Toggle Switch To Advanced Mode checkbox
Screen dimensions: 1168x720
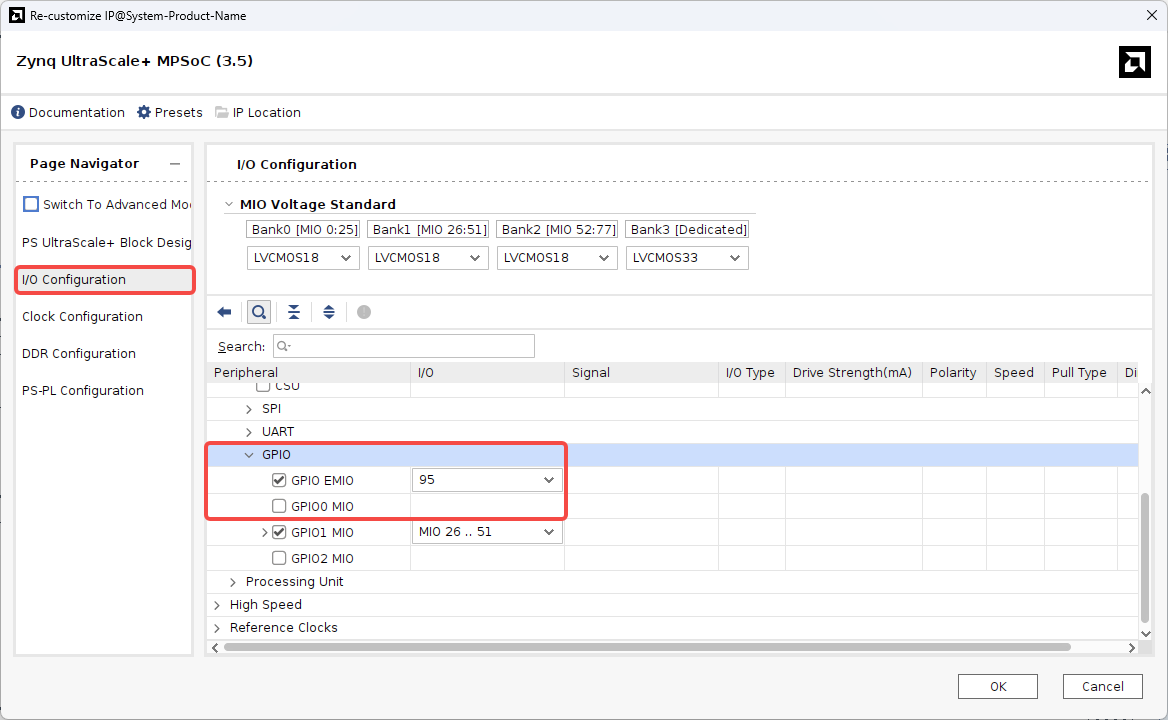(x=31, y=204)
